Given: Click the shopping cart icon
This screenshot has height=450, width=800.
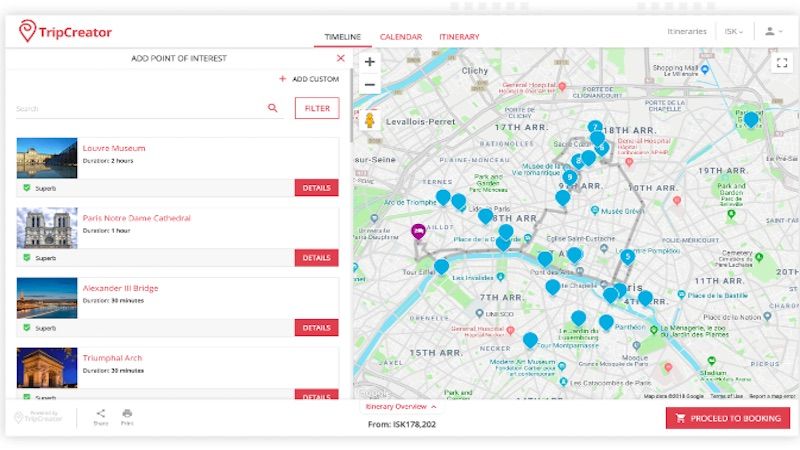Looking at the screenshot, I should (680, 418).
